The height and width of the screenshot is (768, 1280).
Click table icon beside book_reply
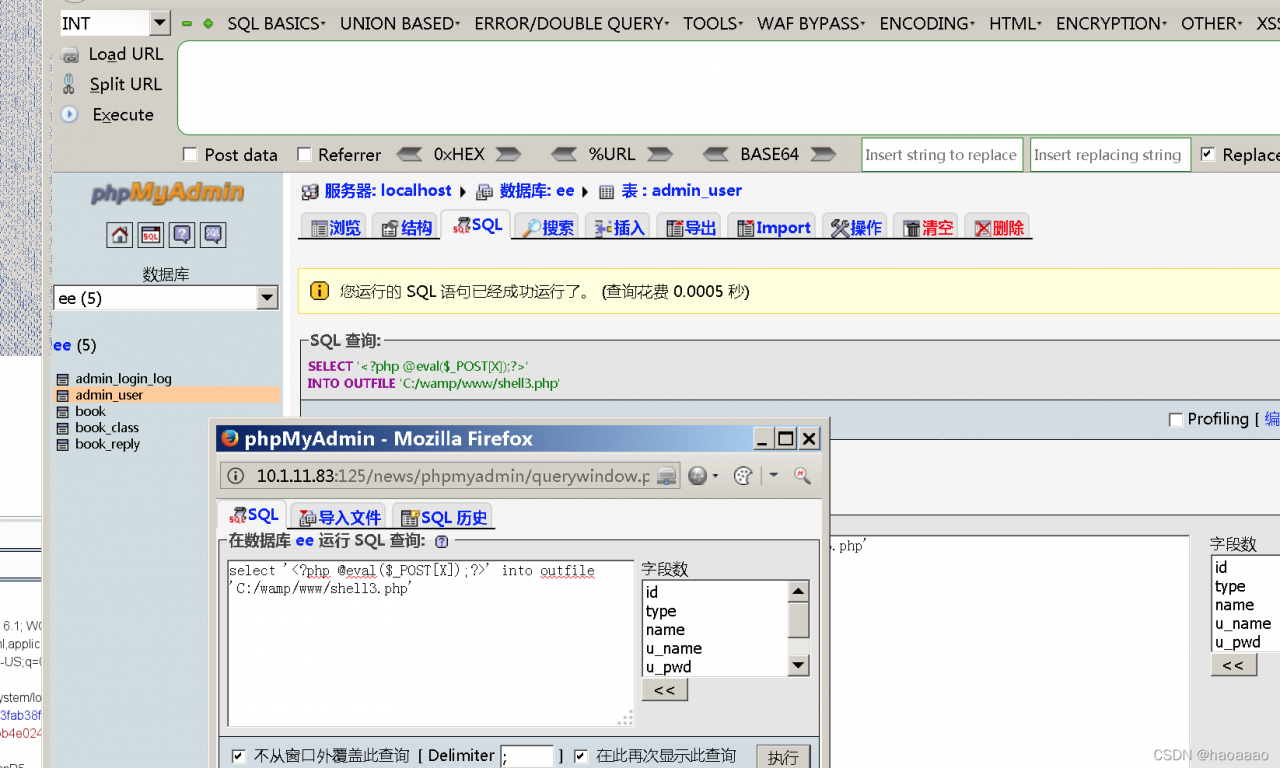63,445
